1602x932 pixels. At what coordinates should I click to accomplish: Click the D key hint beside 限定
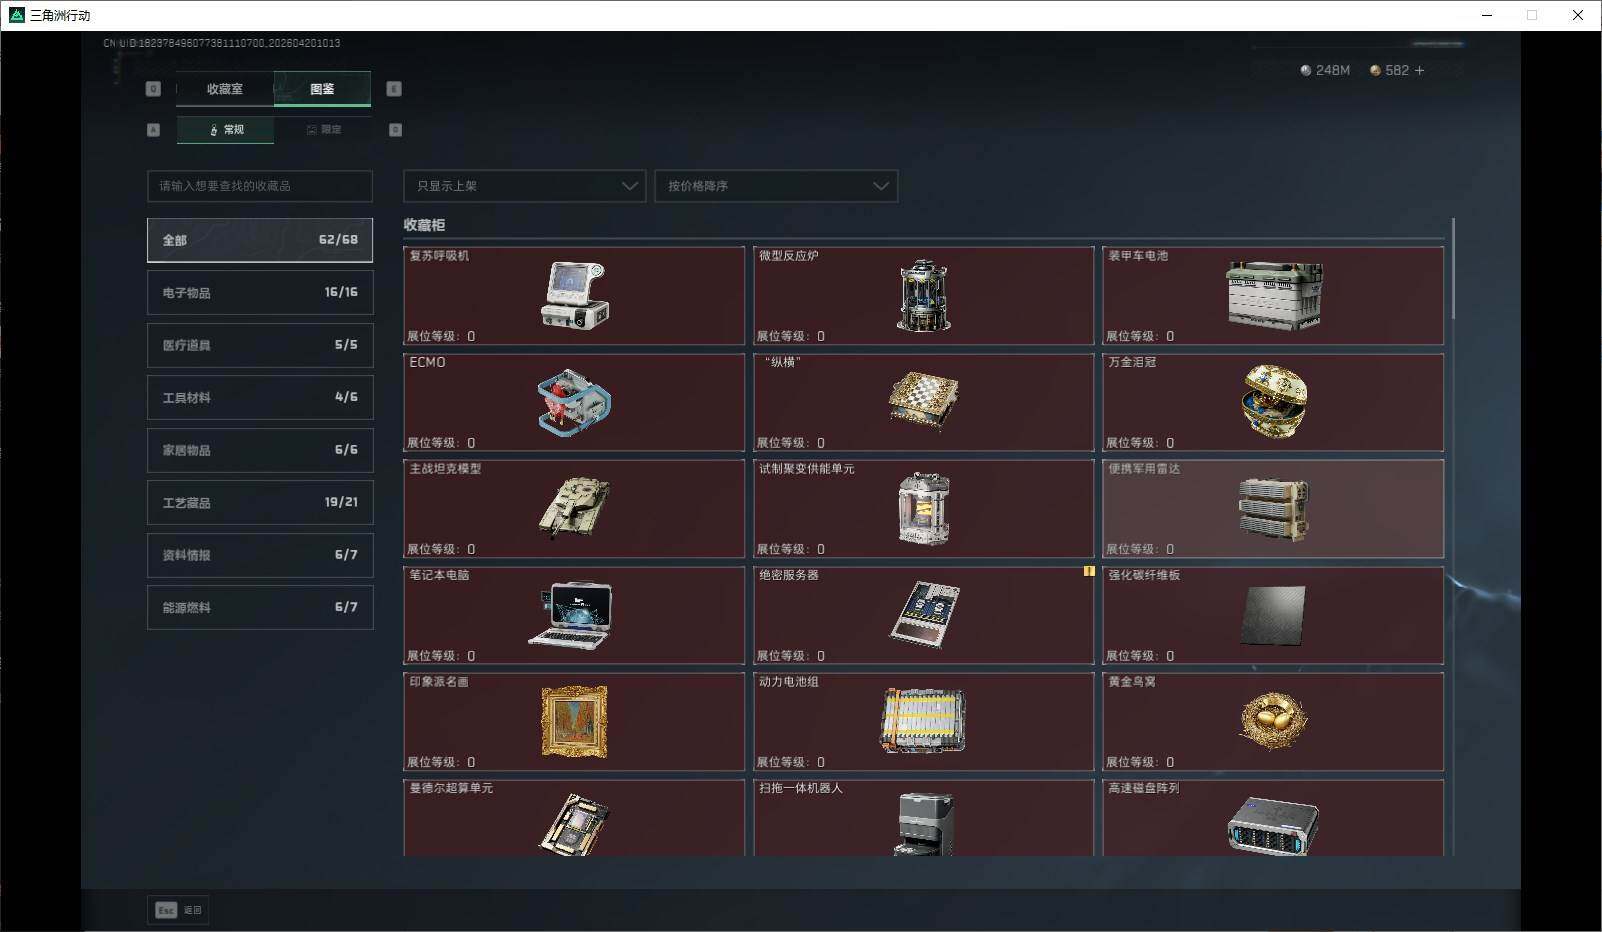pyautogui.click(x=395, y=130)
